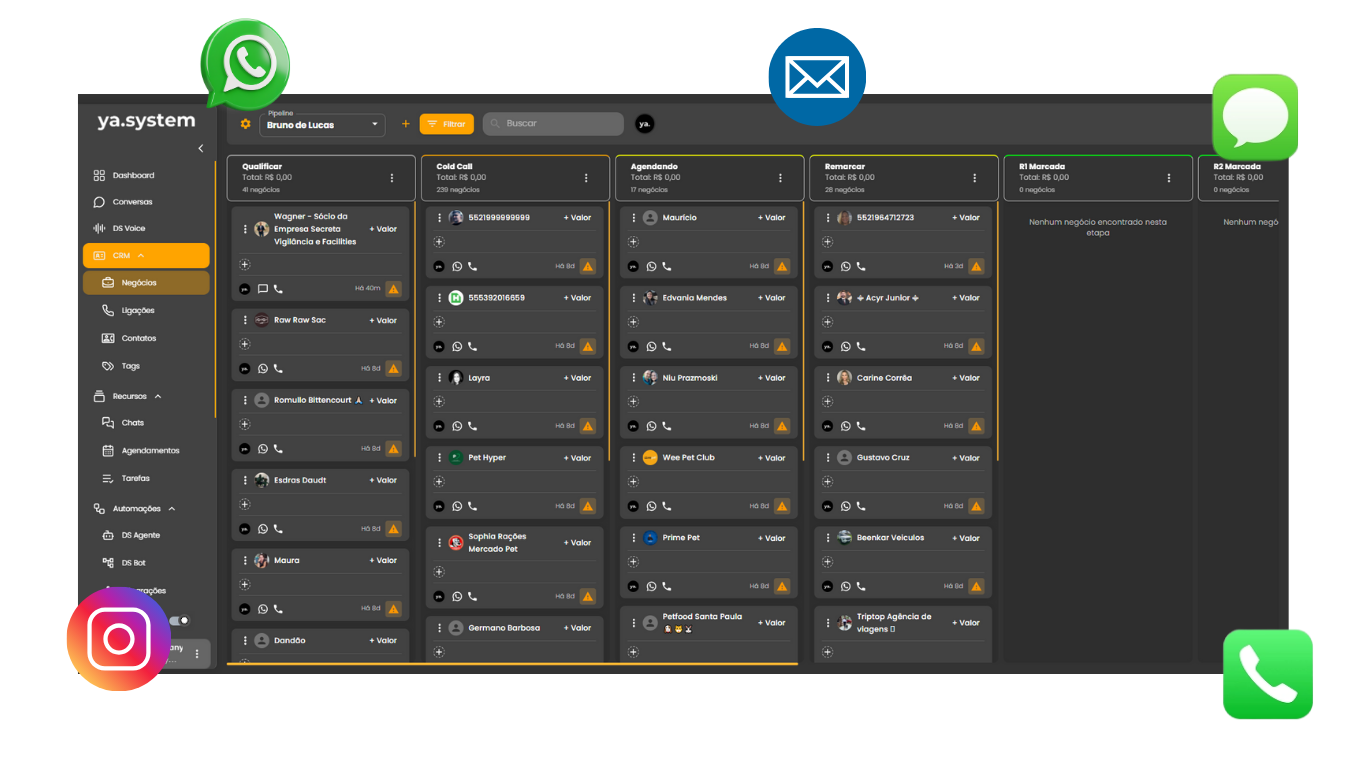Open chat icon on Wagner card

pyautogui.click(x=263, y=289)
